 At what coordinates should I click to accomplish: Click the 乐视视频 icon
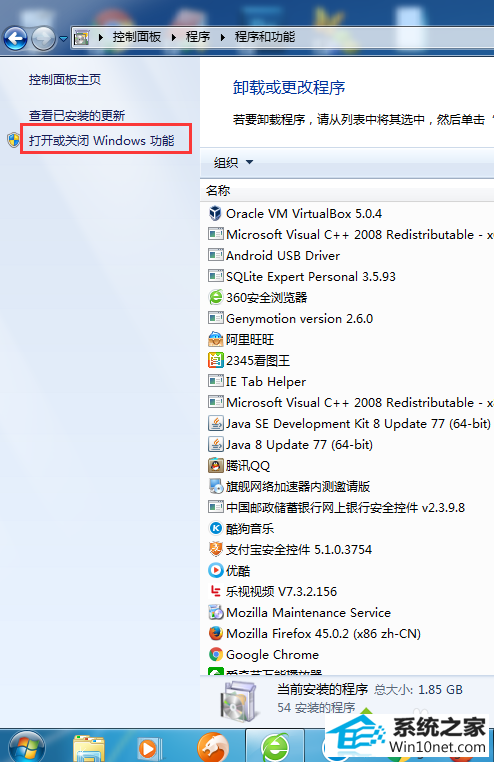pos(215,591)
